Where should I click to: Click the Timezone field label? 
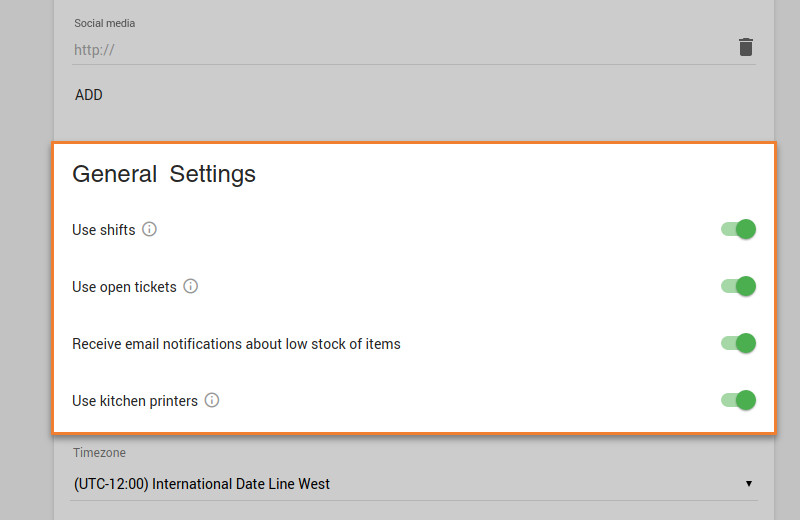pyautogui.click(x=99, y=453)
